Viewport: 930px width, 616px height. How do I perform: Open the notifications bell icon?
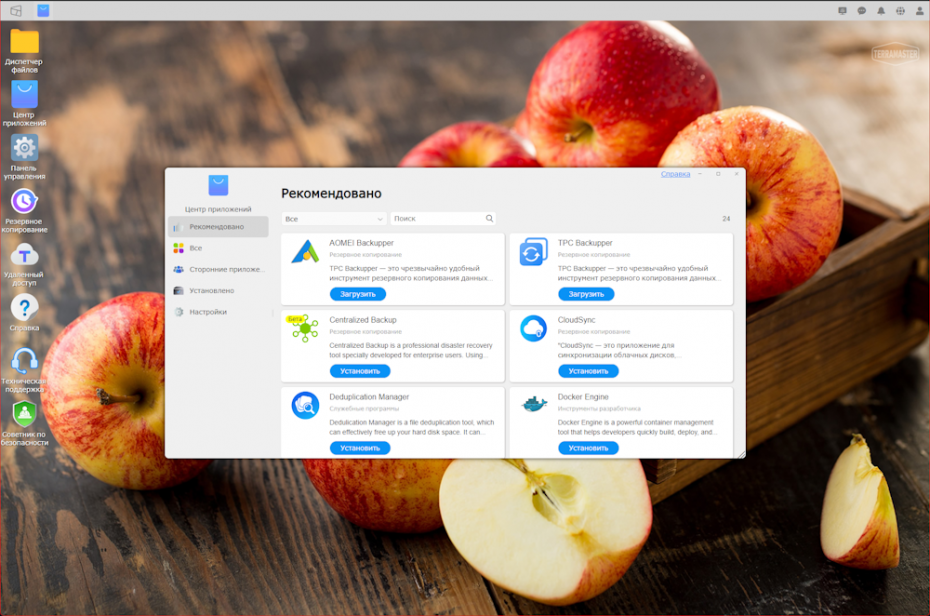point(881,11)
